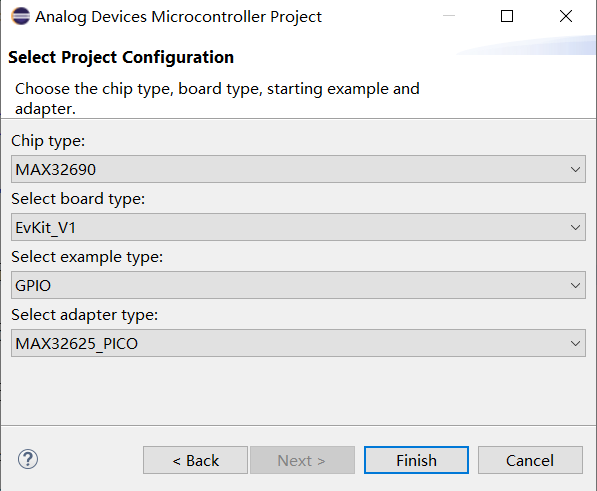Screen dimensions: 597x491
Task: Click the 'Select example type:' label
Action: [x=87, y=257]
